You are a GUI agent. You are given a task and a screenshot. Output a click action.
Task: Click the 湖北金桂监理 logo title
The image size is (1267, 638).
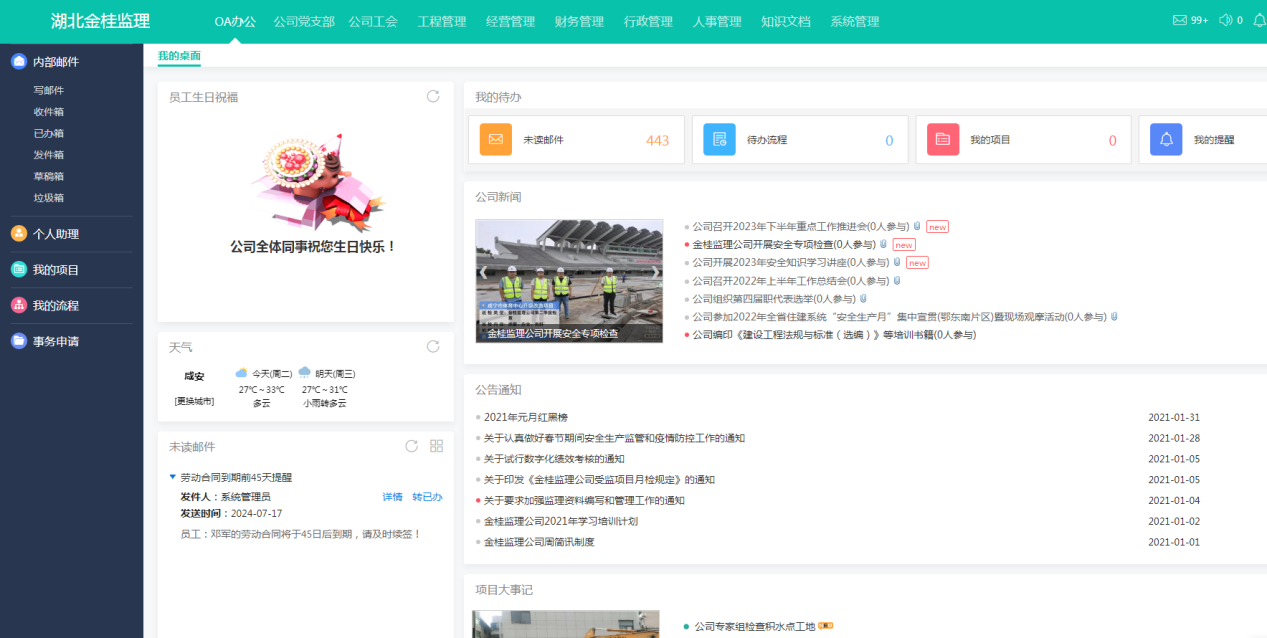pyautogui.click(x=101, y=21)
